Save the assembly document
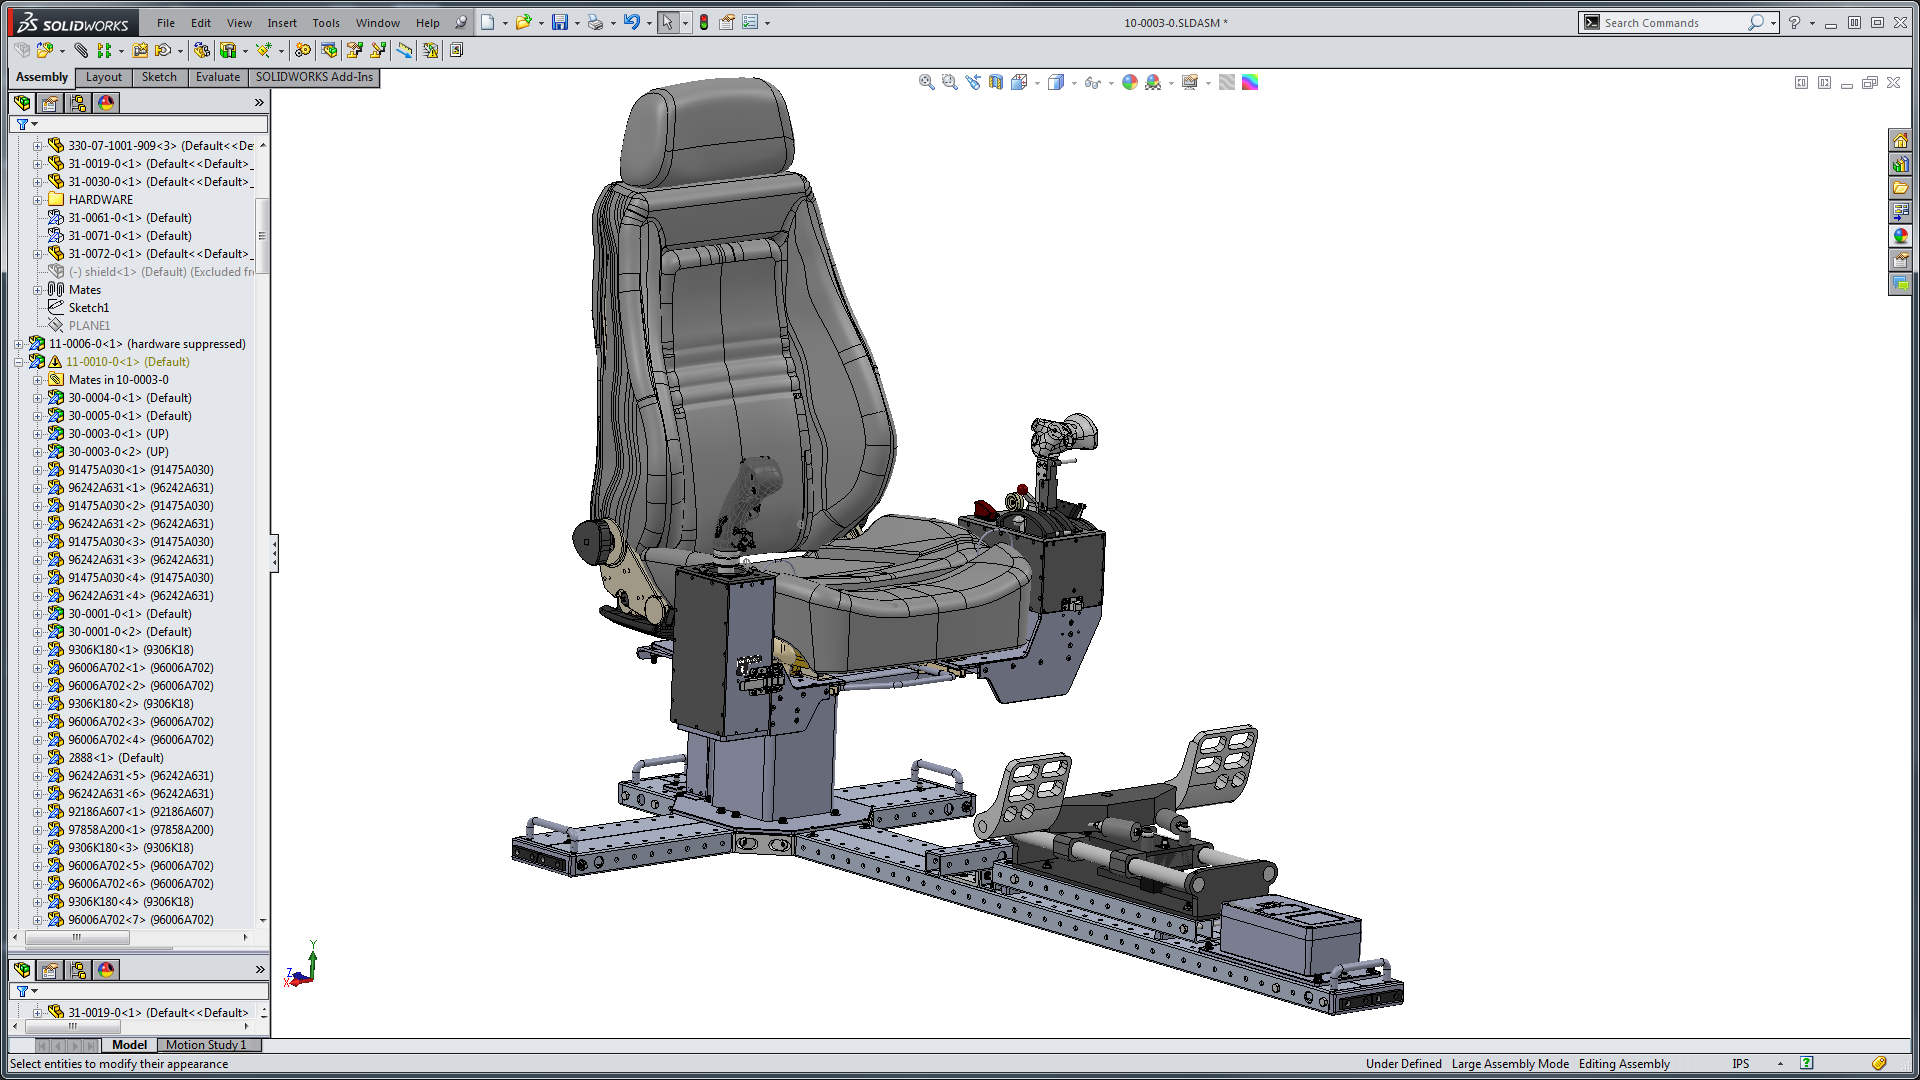The image size is (1920, 1080). (560, 22)
